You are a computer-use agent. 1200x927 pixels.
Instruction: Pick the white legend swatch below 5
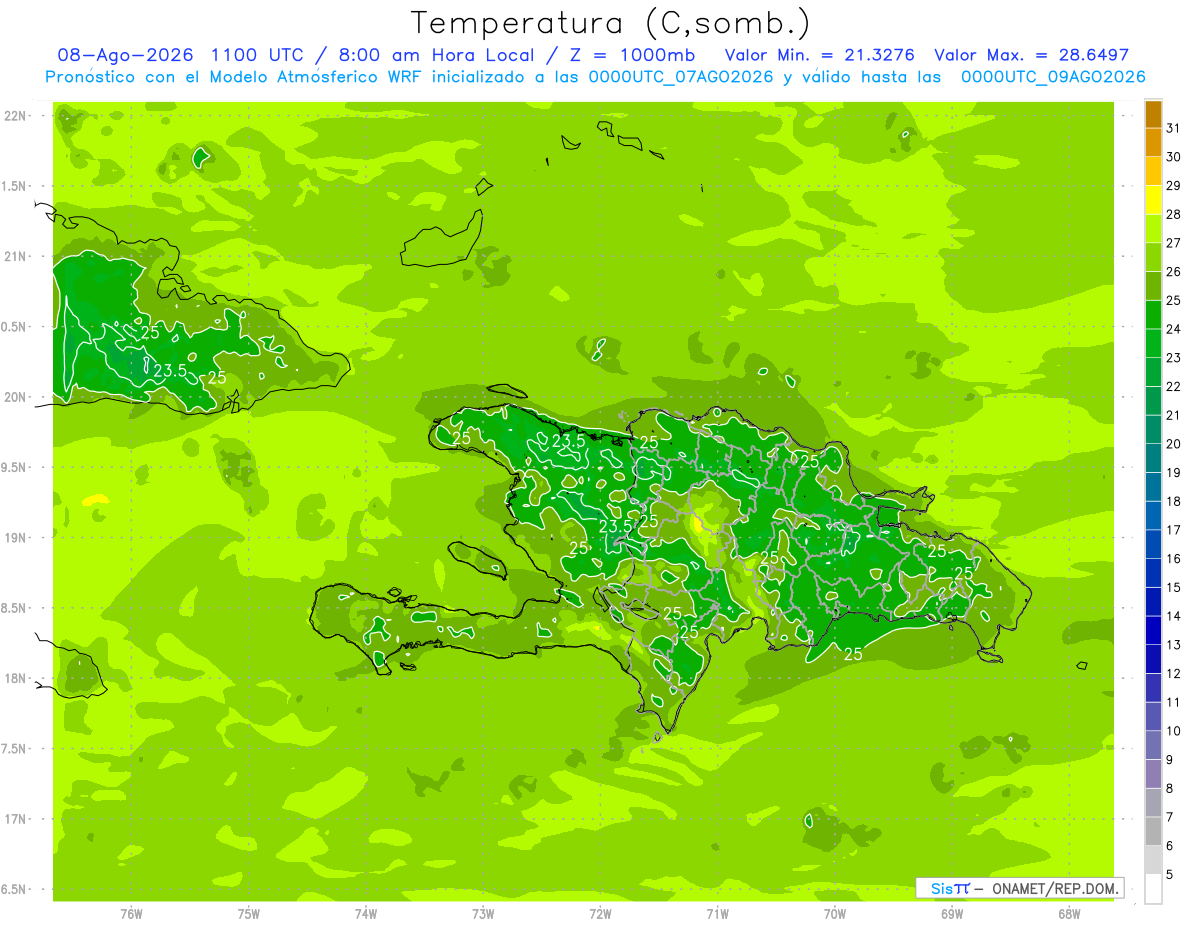(x=1153, y=889)
